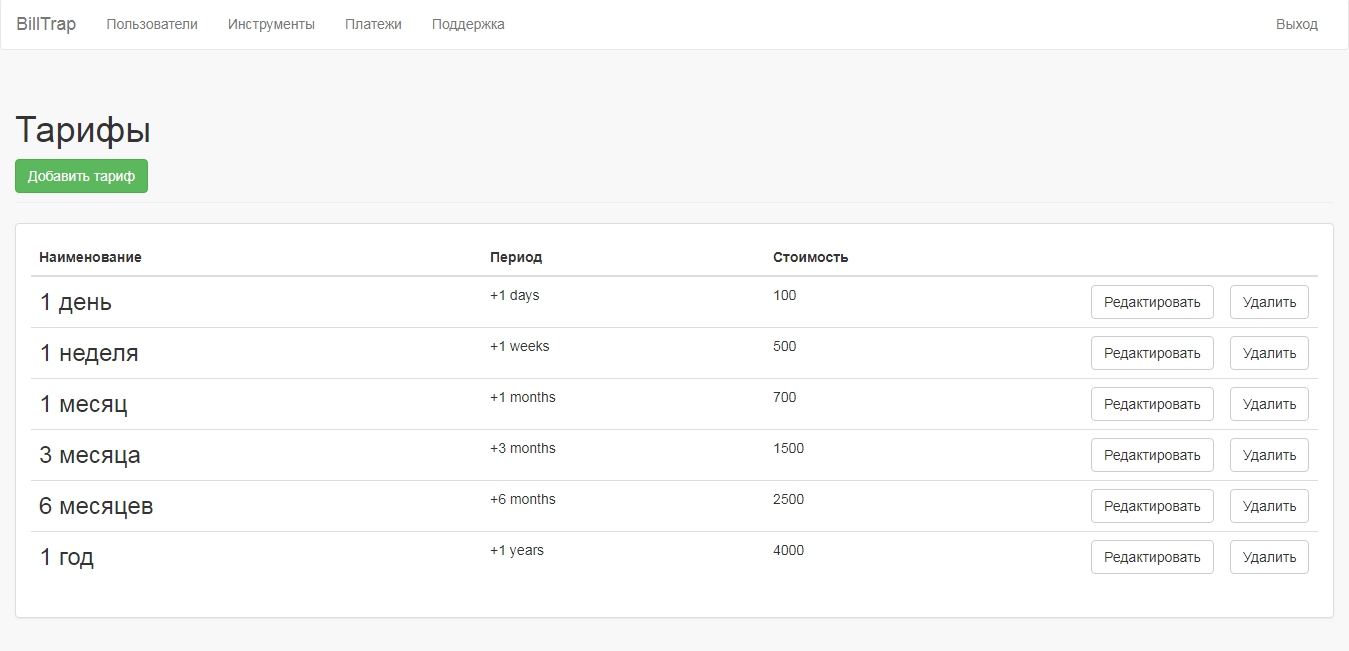Screen dimensions: 1349x651
Task: Open the Инструменты menu
Action: (271, 24)
